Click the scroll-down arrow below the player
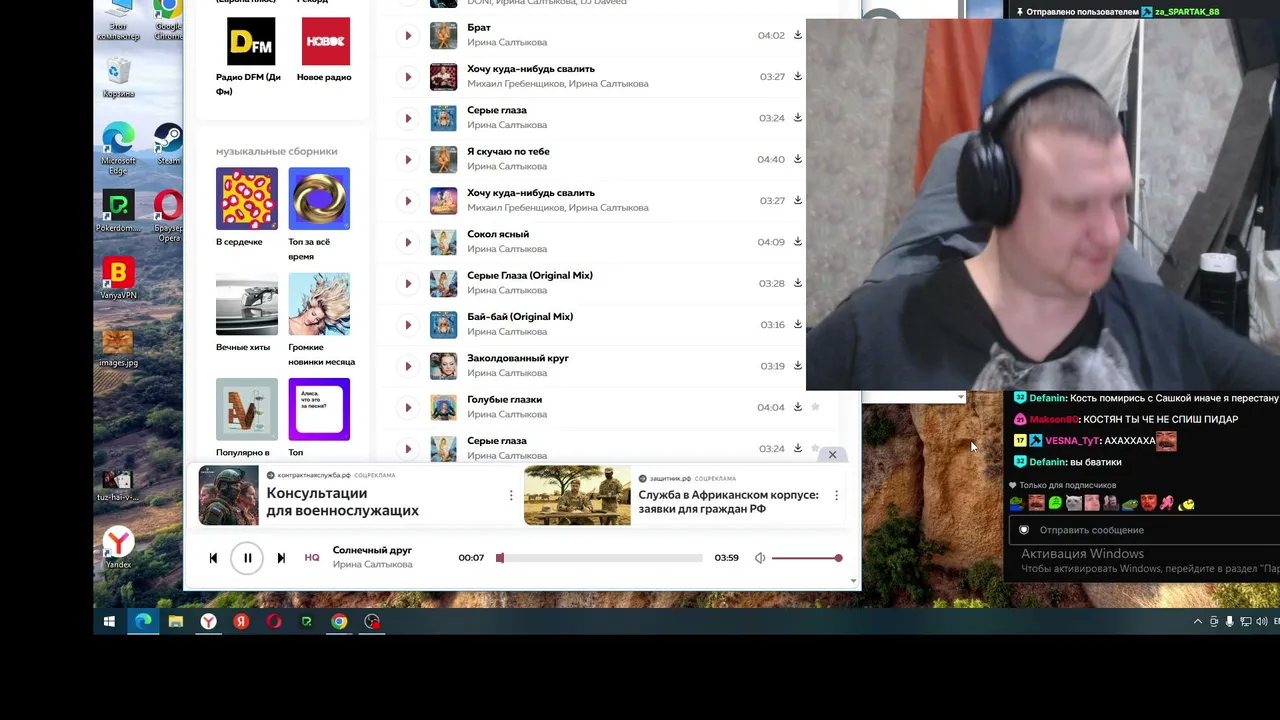The image size is (1280, 720). pos(853,581)
